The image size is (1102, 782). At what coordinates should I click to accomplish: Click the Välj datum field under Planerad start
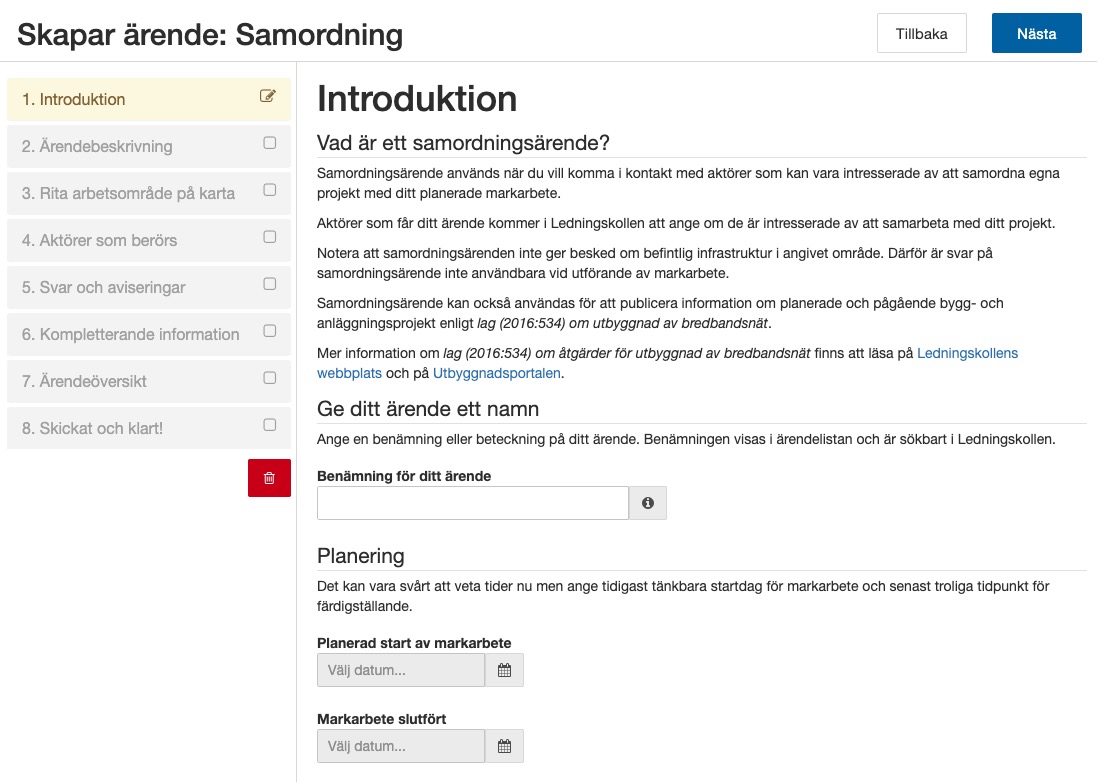[x=400, y=669]
